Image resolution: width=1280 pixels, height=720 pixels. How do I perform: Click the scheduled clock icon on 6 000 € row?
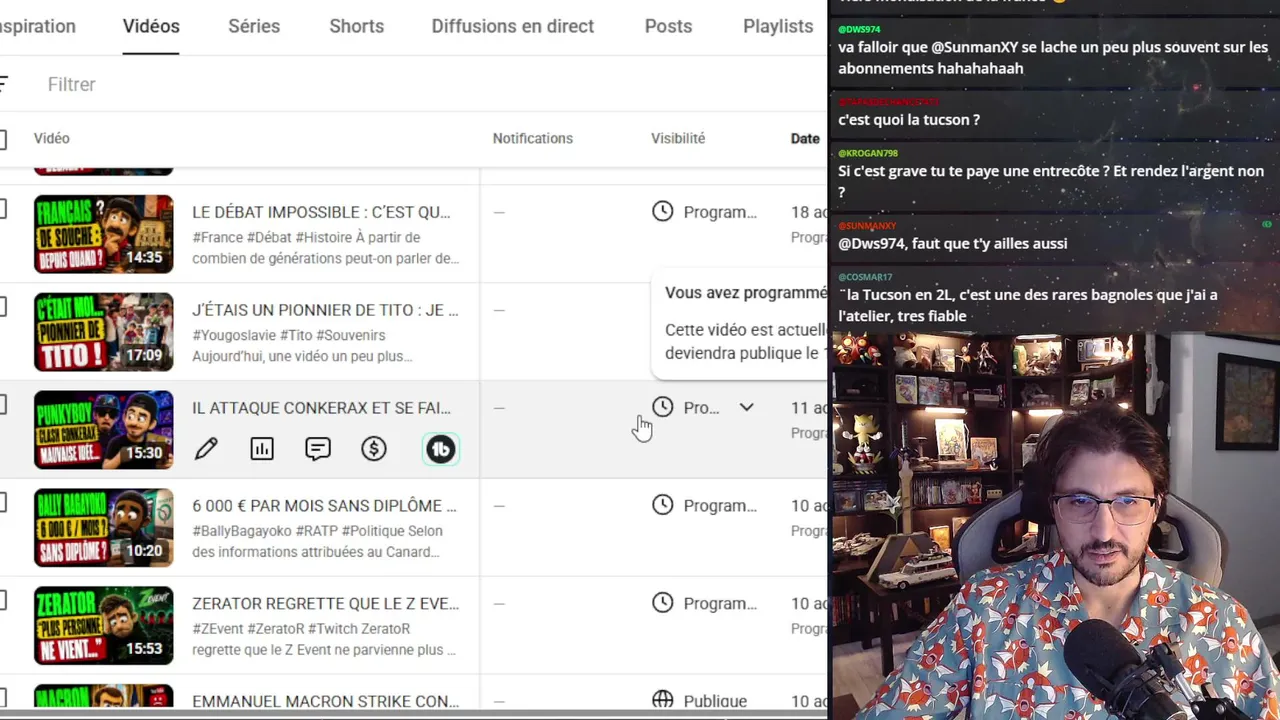pos(663,505)
